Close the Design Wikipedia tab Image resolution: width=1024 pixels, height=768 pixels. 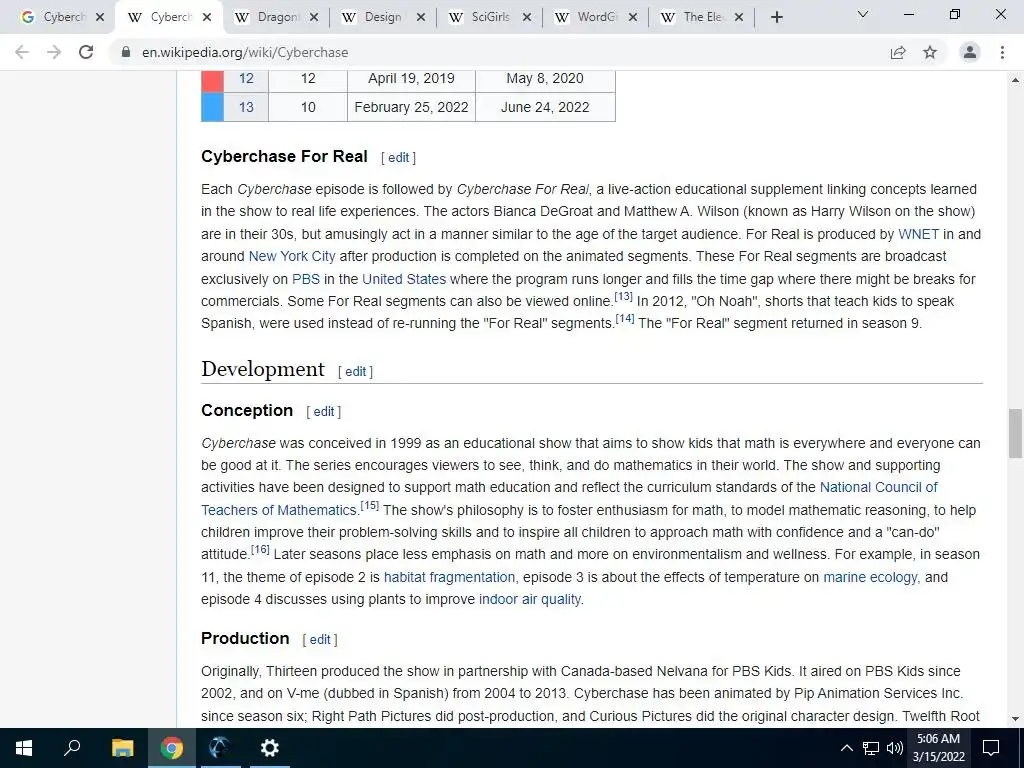421,17
